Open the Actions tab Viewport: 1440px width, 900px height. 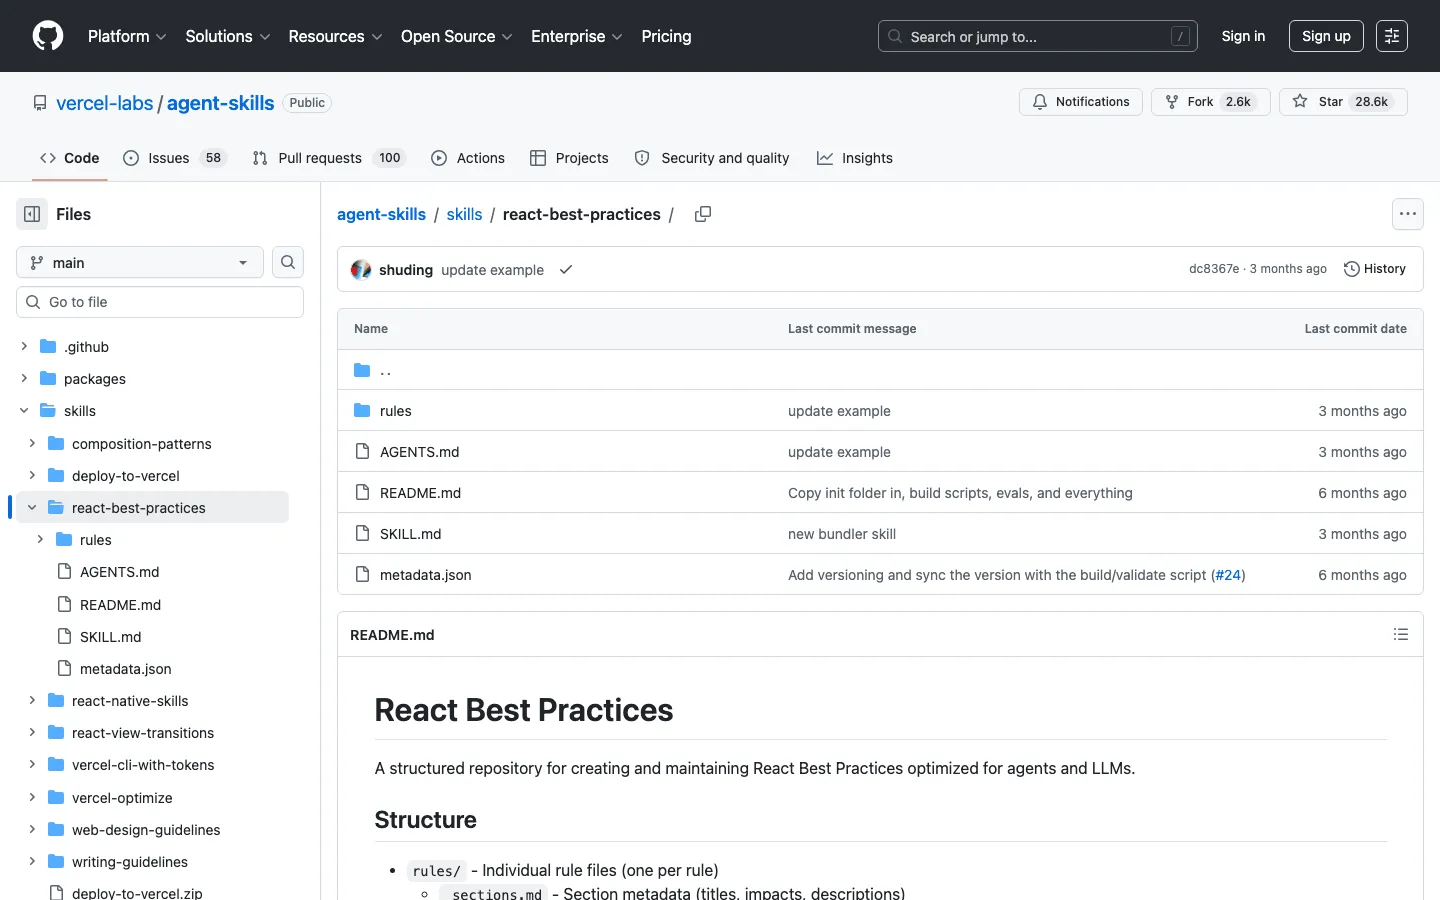(468, 158)
